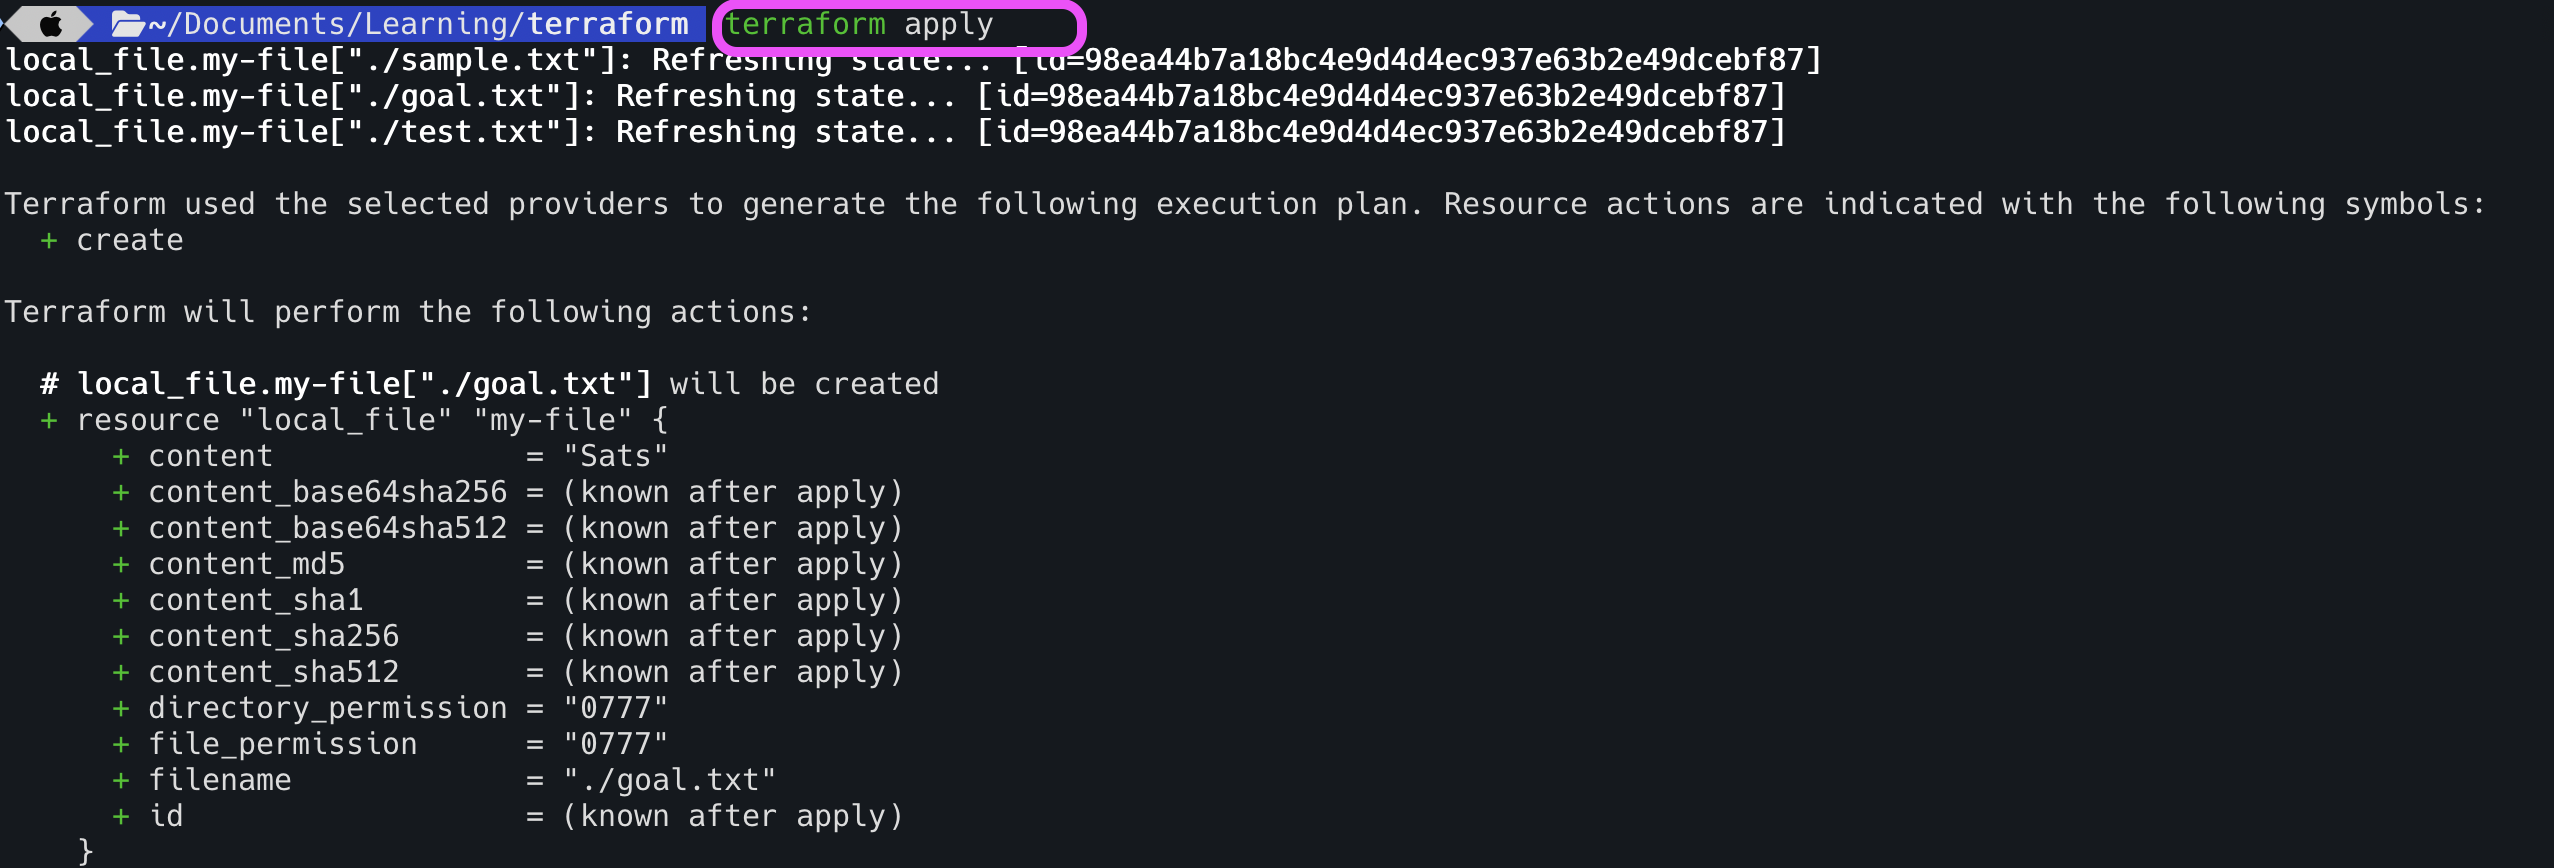Click the test.txt refreshing state line
The width and height of the screenshot is (2554, 868).
coord(896,132)
